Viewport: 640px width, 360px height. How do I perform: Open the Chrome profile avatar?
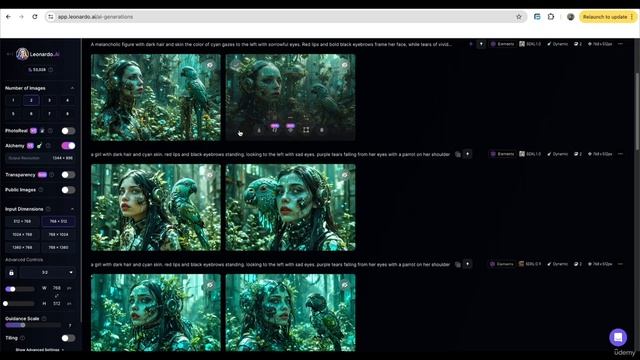point(571,17)
